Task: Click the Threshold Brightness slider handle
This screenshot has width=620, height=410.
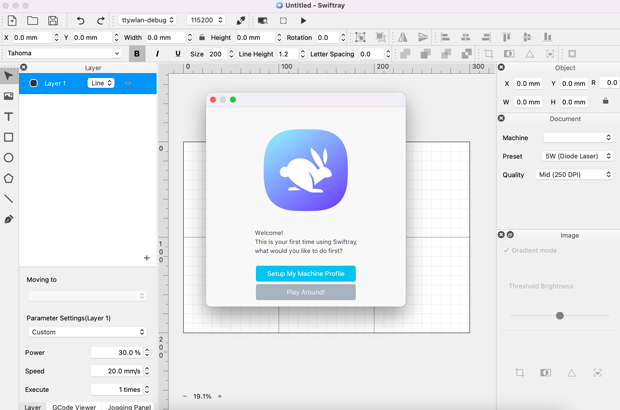Action: [560, 316]
